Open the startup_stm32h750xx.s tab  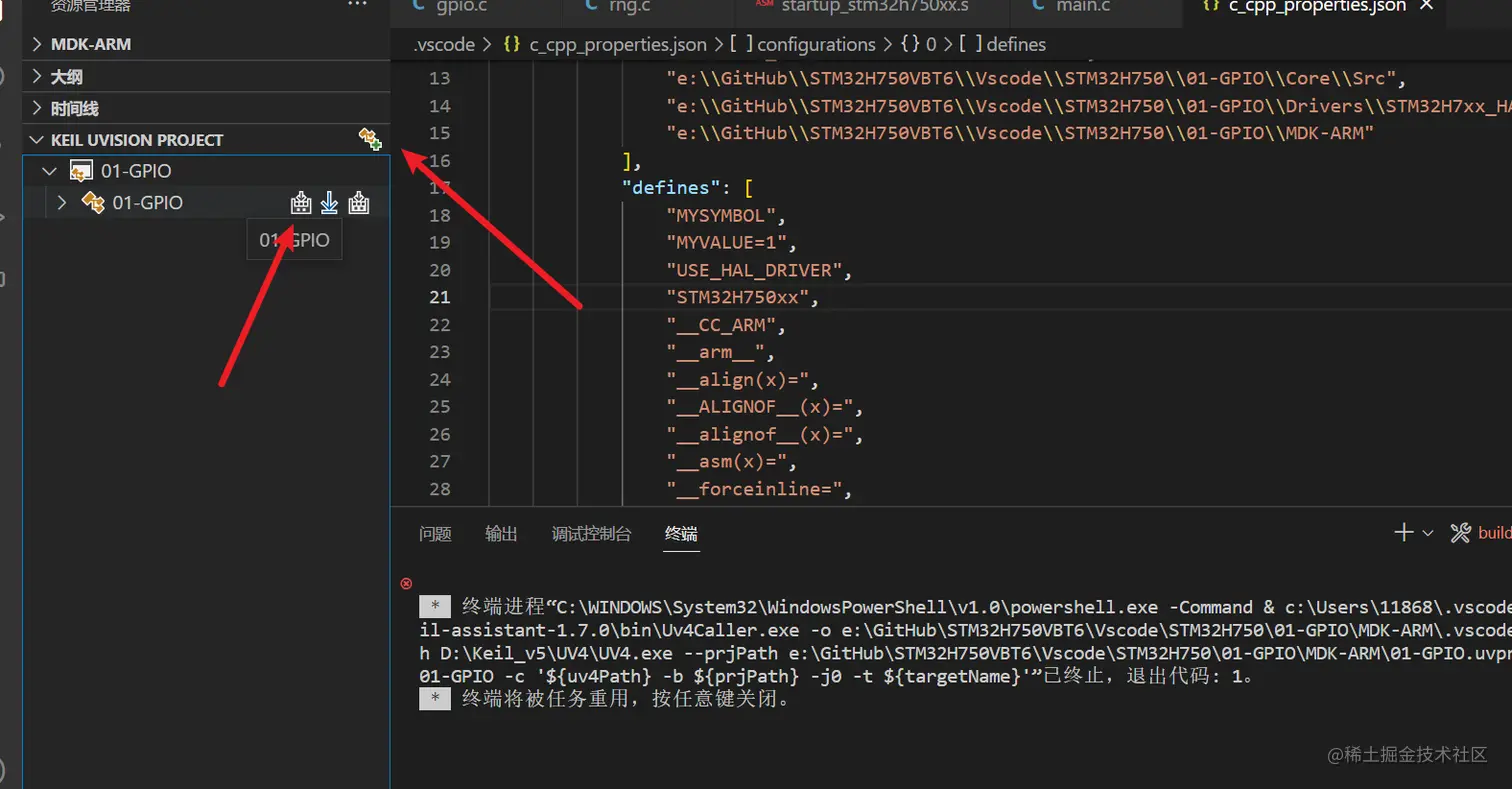click(x=874, y=6)
